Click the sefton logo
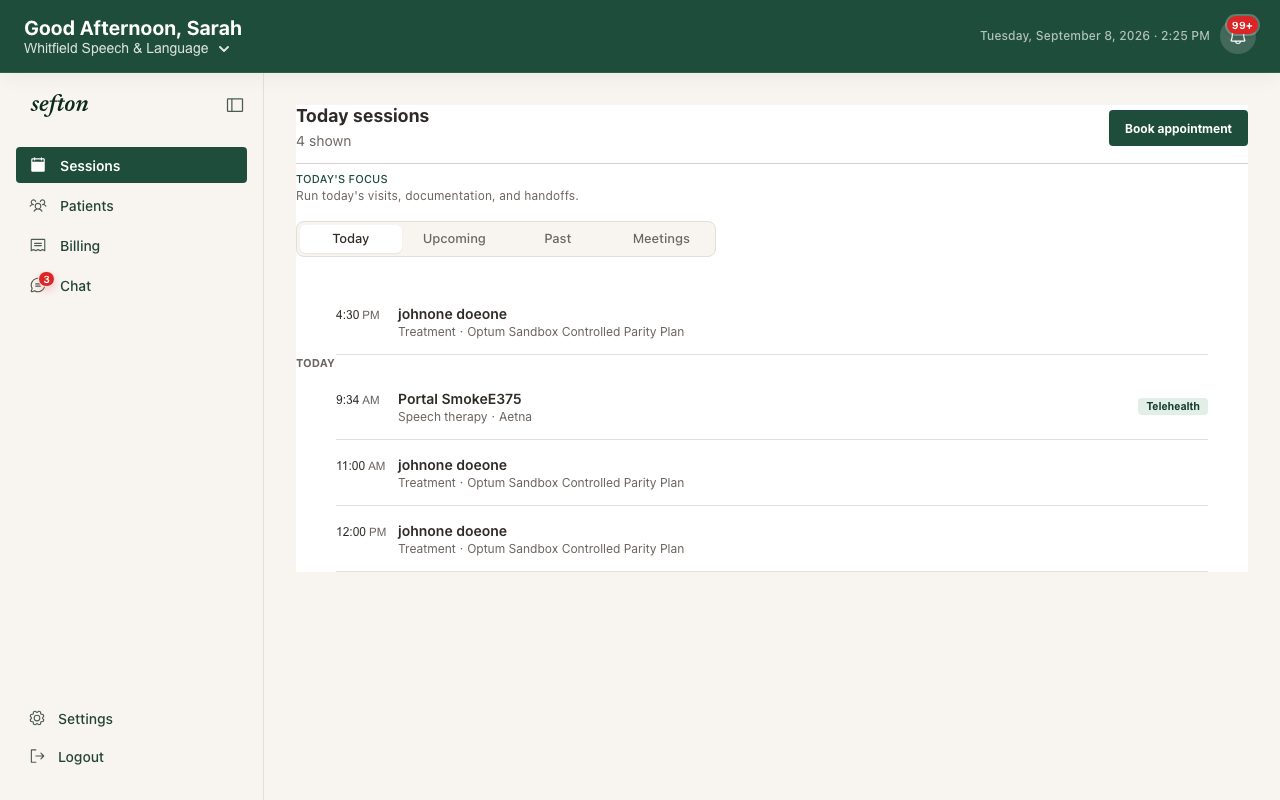 point(59,105)
